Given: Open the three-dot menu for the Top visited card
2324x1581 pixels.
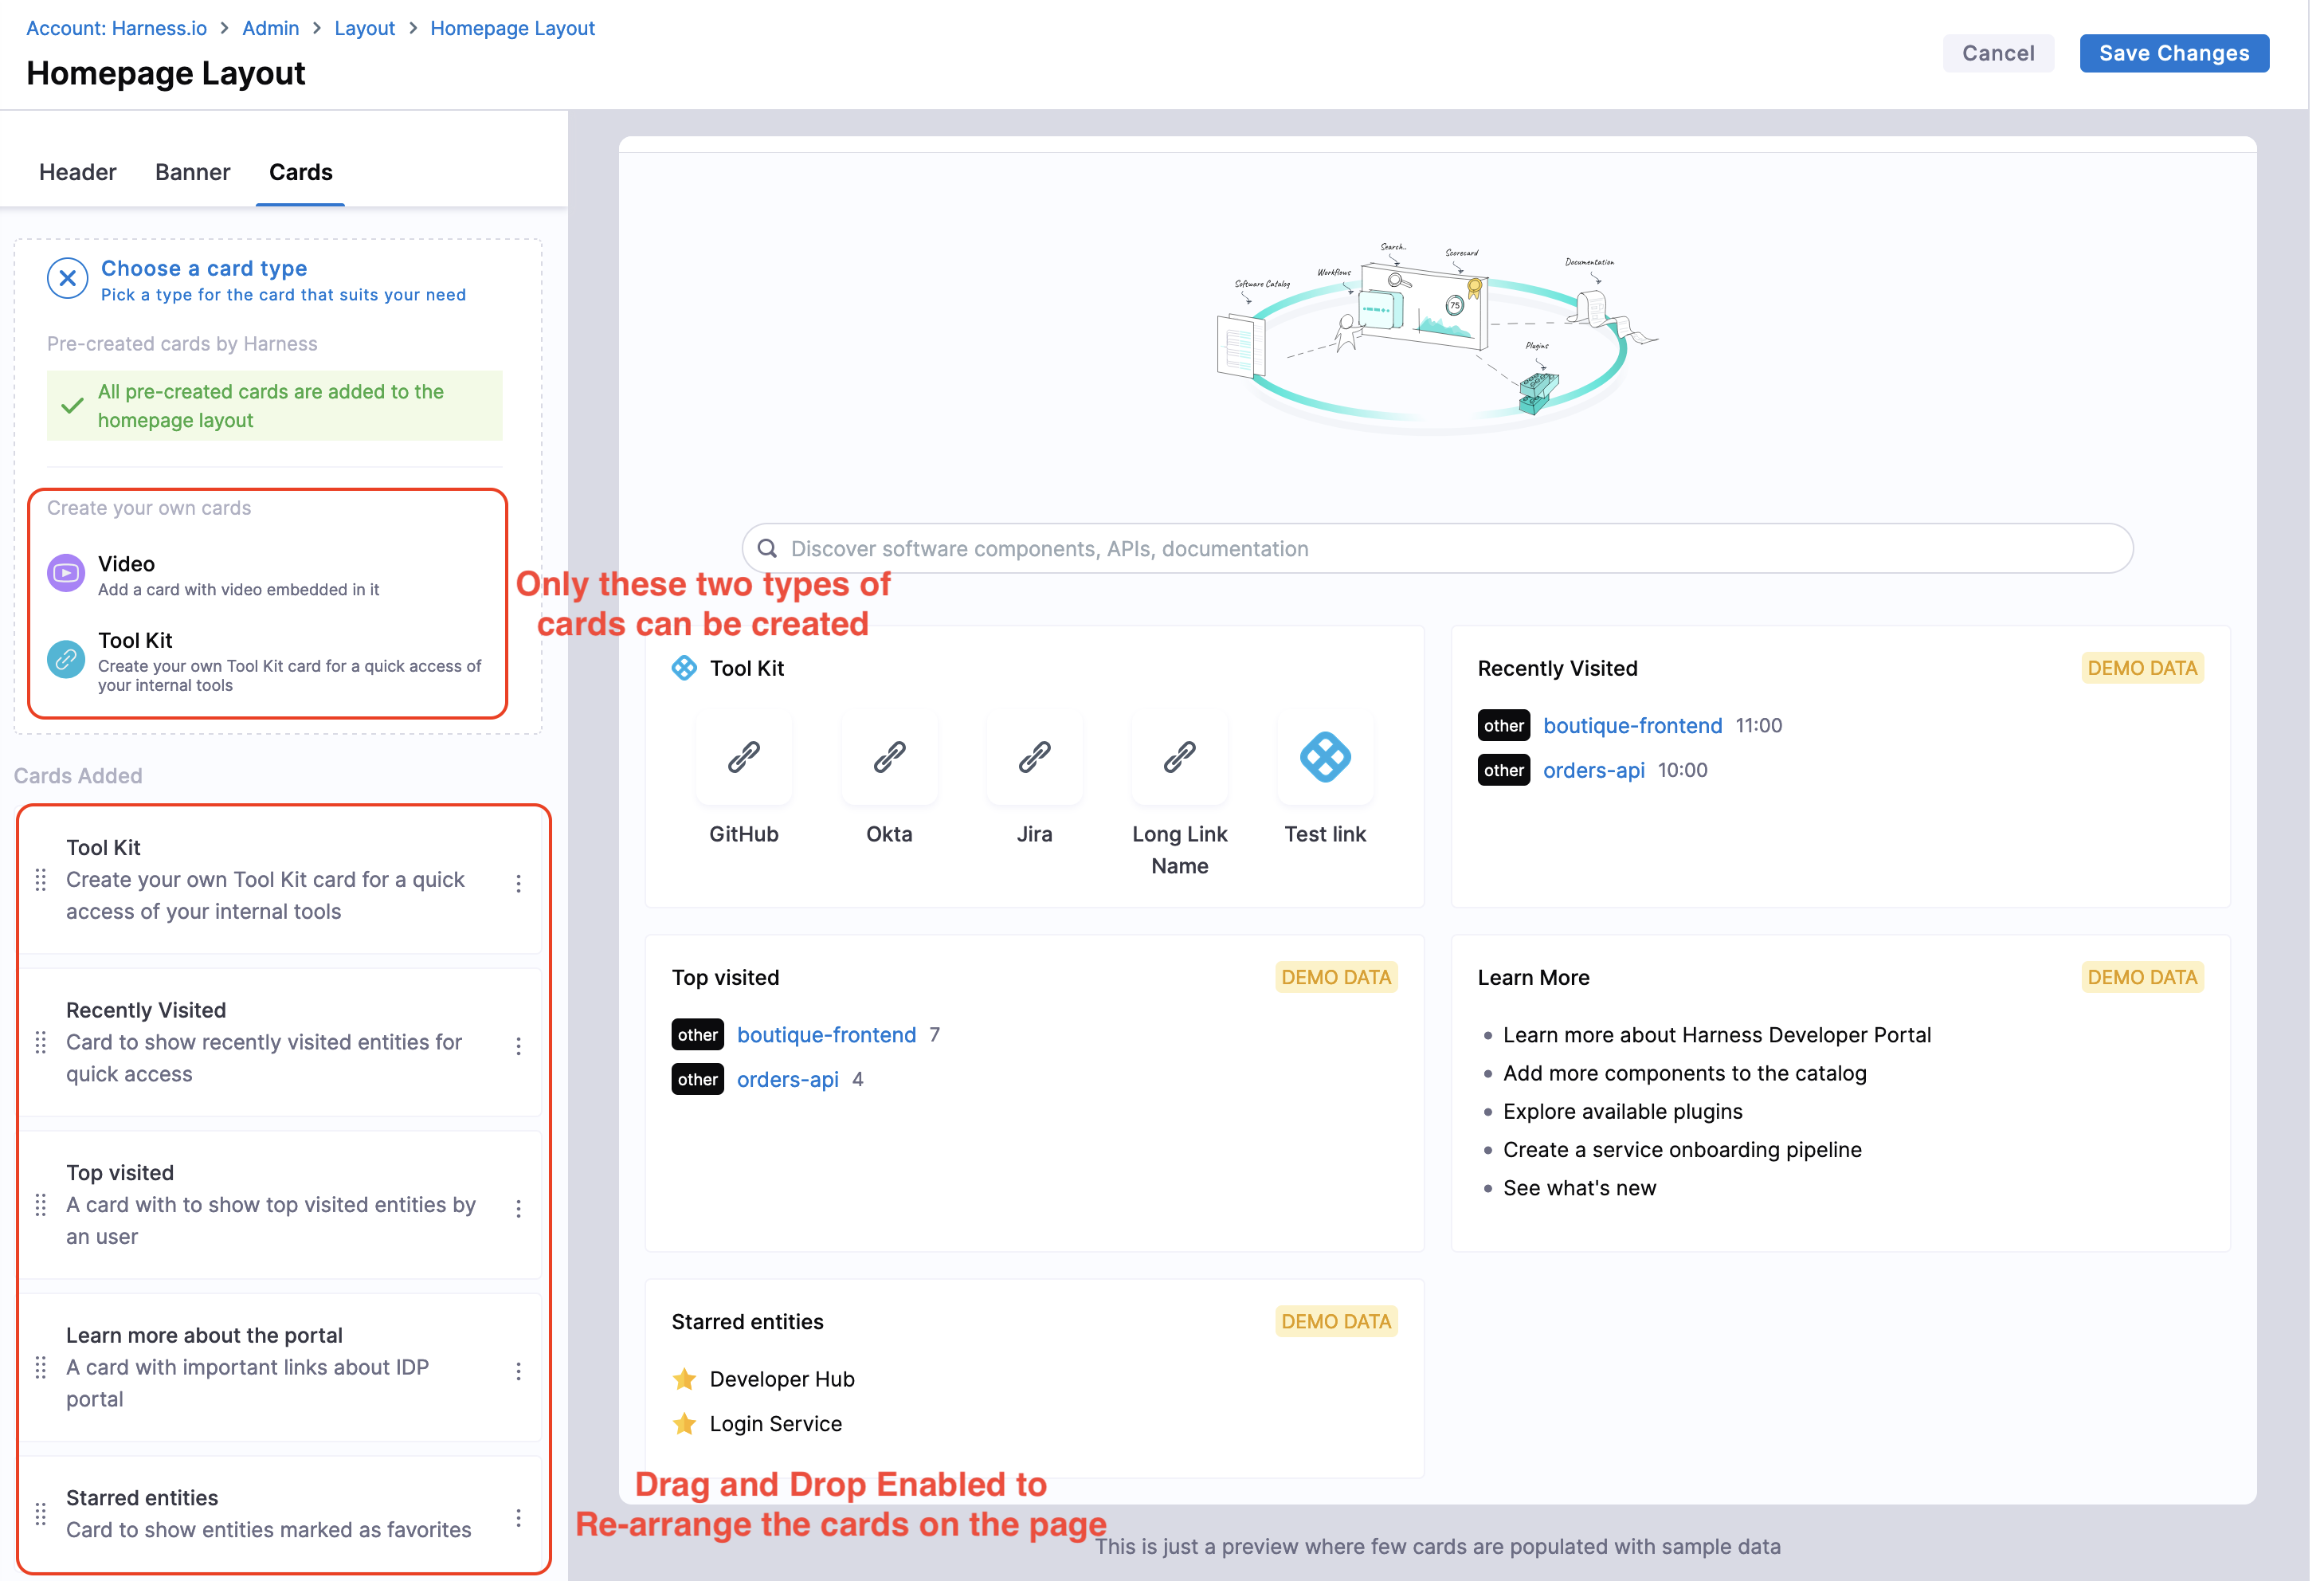Looking at the screenshot, I should [x=518, y=1208].
